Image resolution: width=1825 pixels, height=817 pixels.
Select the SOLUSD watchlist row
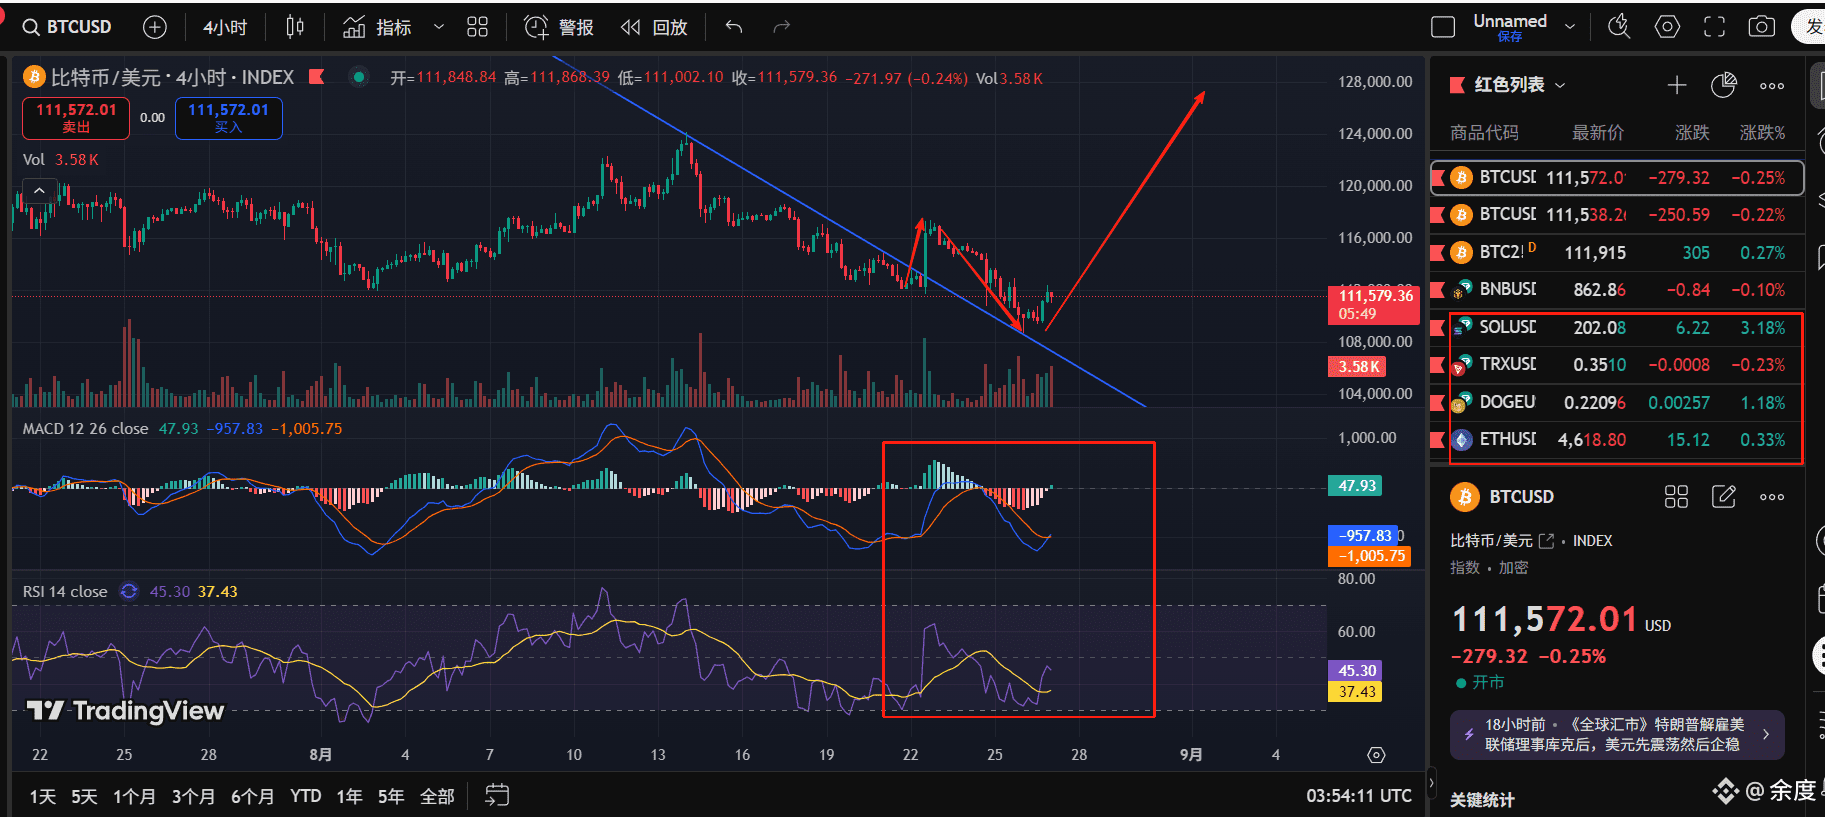click(1617, 327)
